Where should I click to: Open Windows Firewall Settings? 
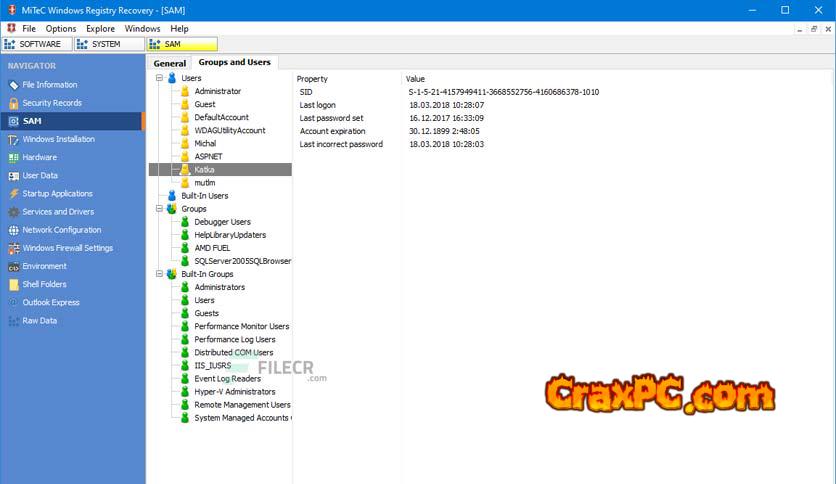(x=67, y=248)
